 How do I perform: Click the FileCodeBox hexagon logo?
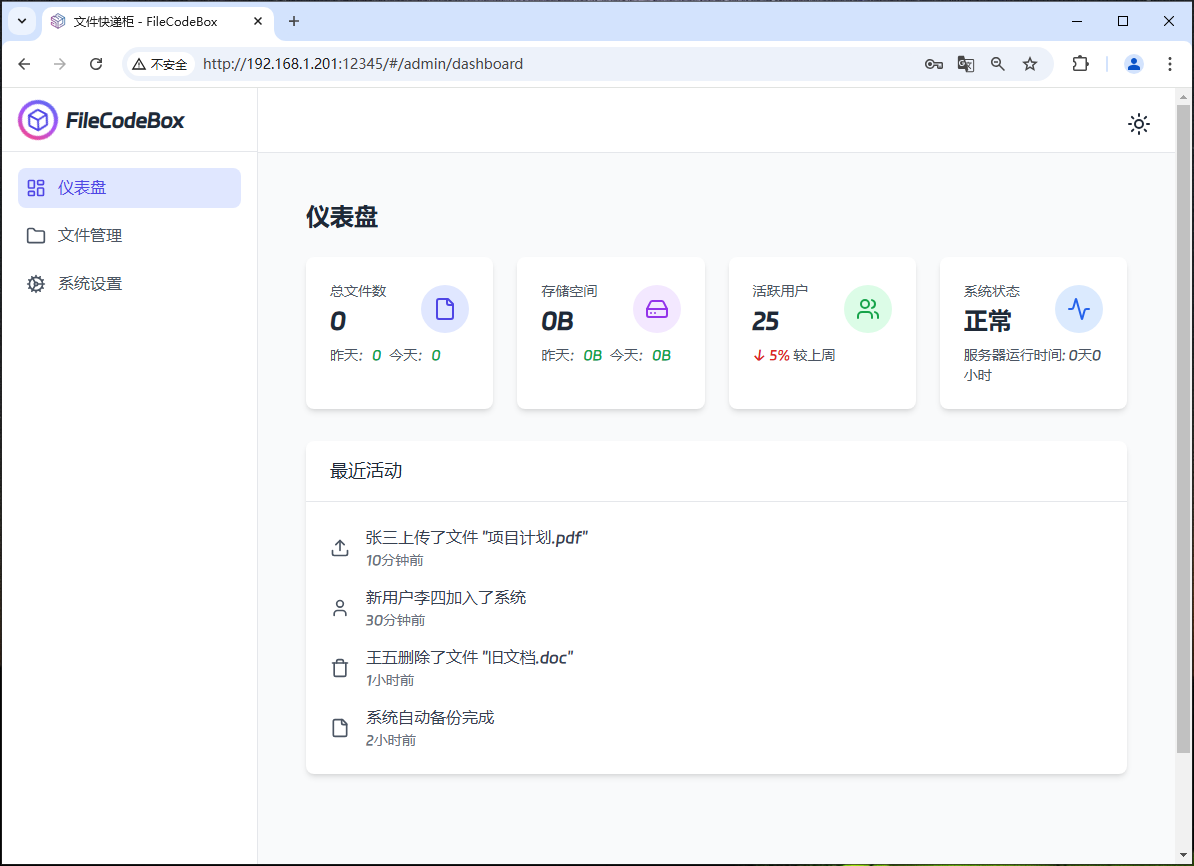[x=37, y=120]
